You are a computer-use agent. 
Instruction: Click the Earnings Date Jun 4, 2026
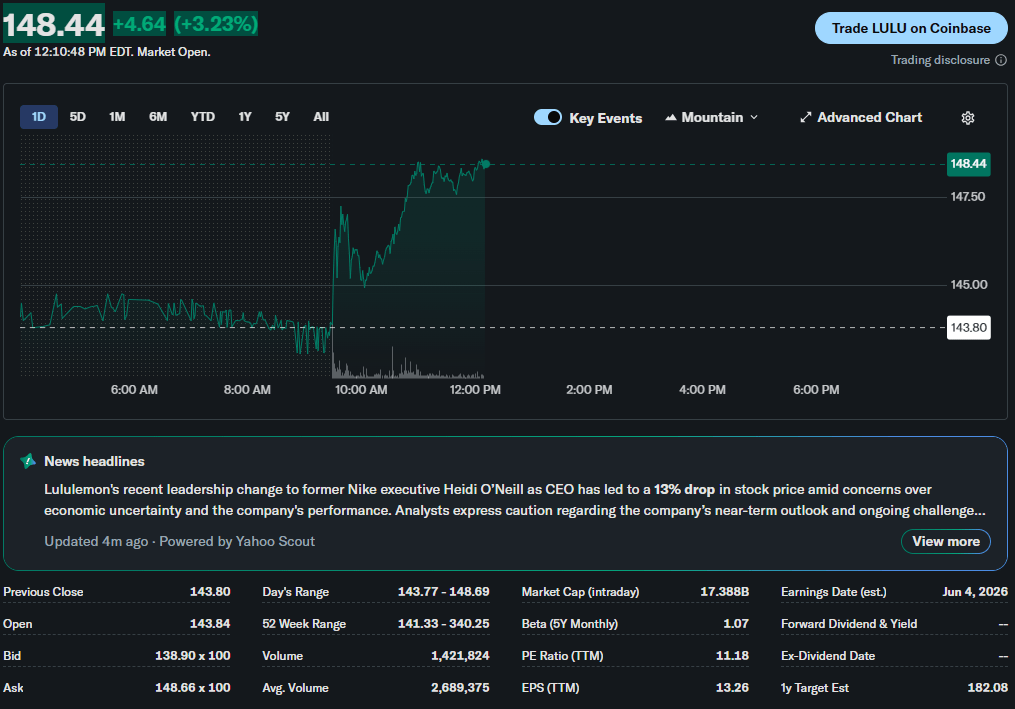[x=975, y=592]
